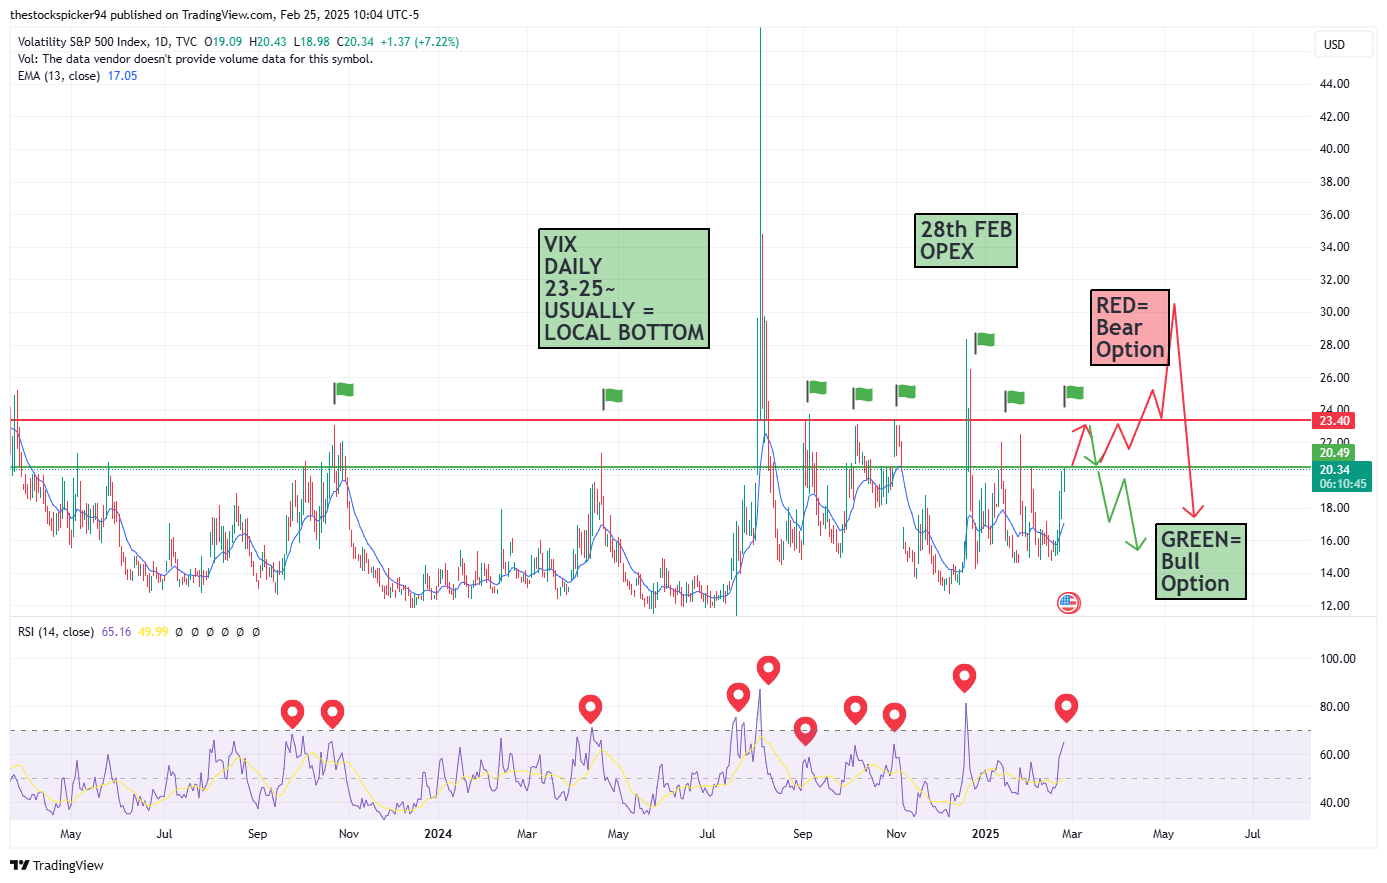Click the 'GREEN= Bull Option' annotation
This screenshot has width=1387, height=883.
point(1200,561)
